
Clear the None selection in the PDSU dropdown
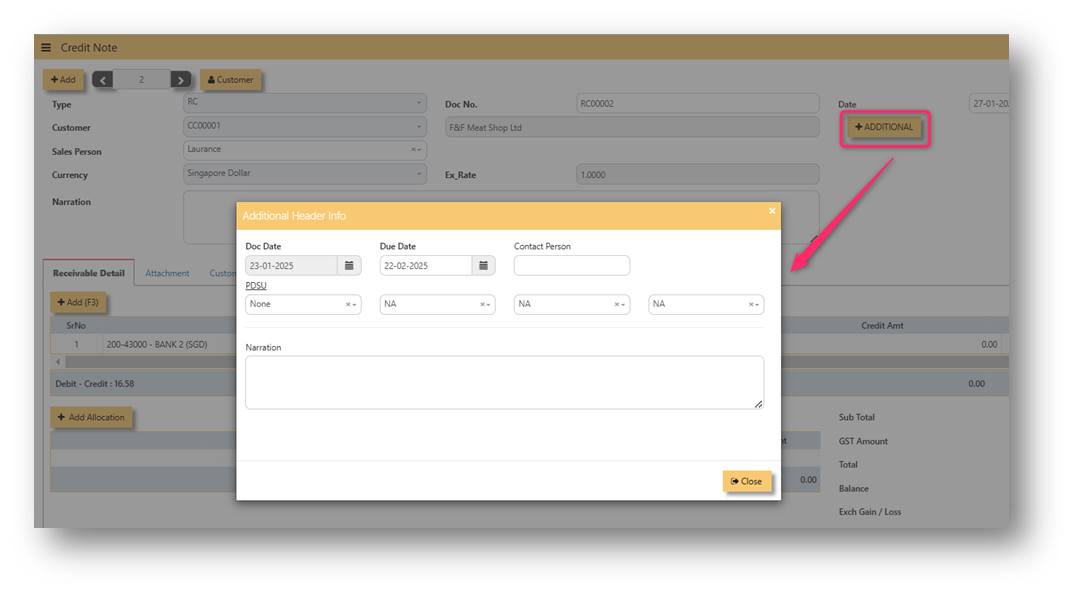point(348,305)
